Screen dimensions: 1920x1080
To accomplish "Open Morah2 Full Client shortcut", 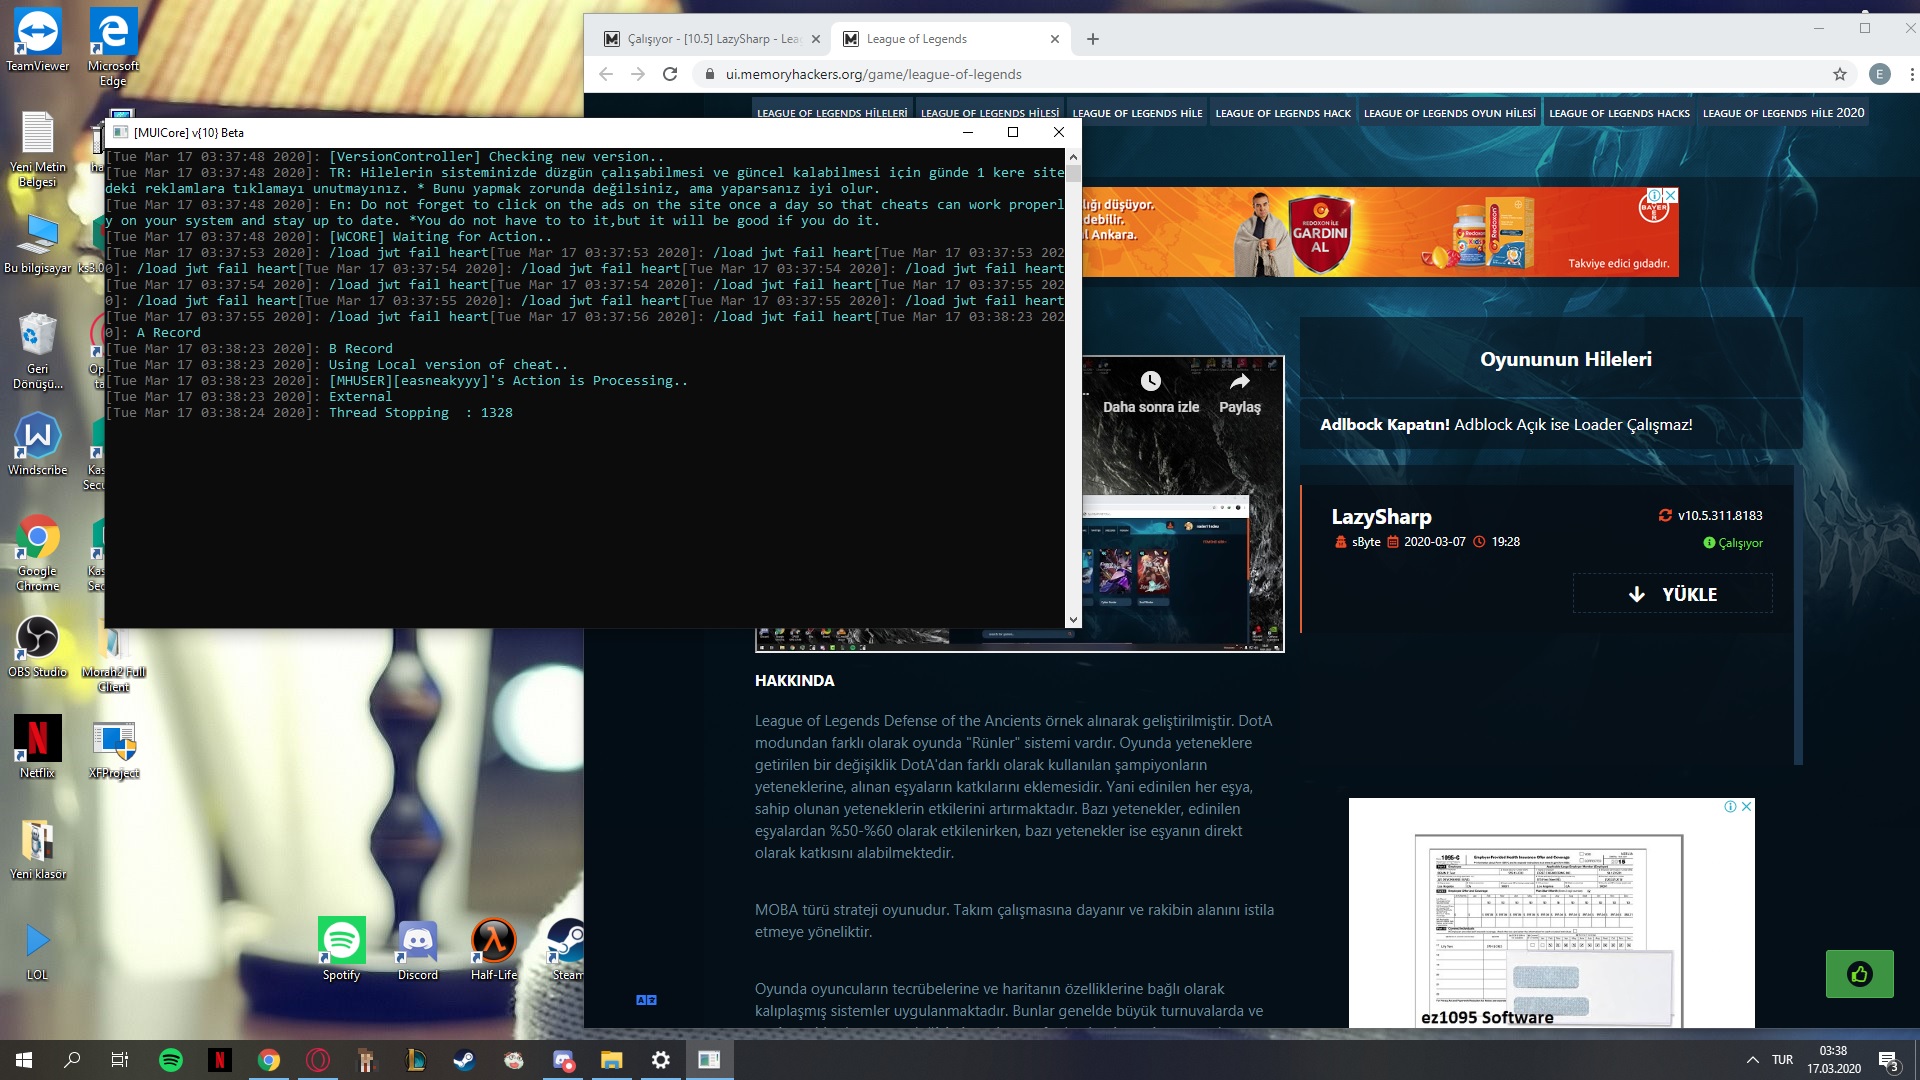I will [113, 660].
